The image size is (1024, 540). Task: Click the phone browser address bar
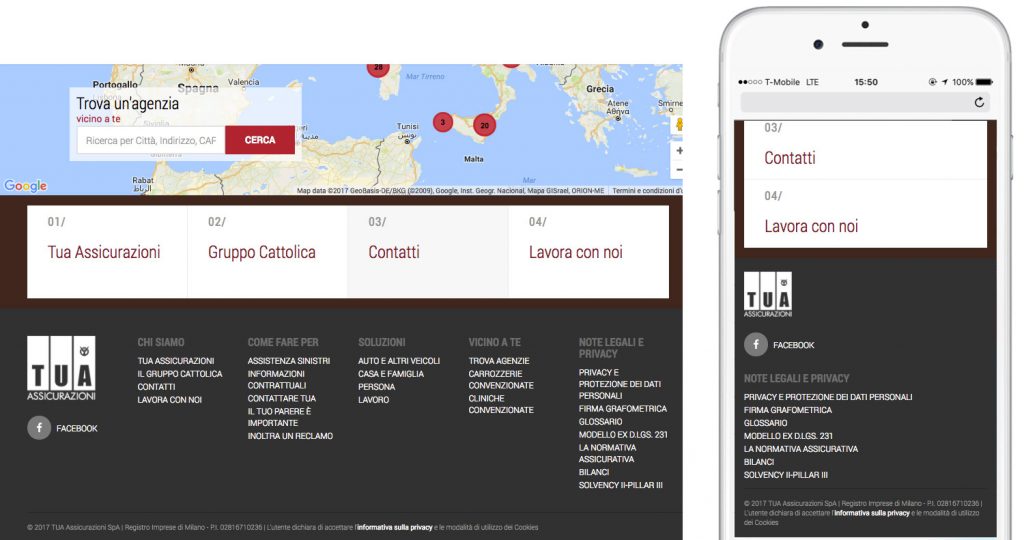tap(865, 102)
